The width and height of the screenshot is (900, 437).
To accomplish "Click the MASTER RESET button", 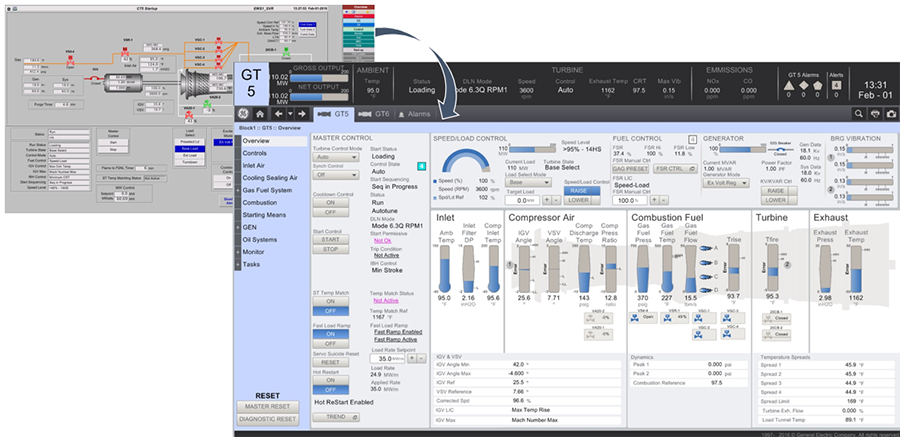I will pos(268,407).
